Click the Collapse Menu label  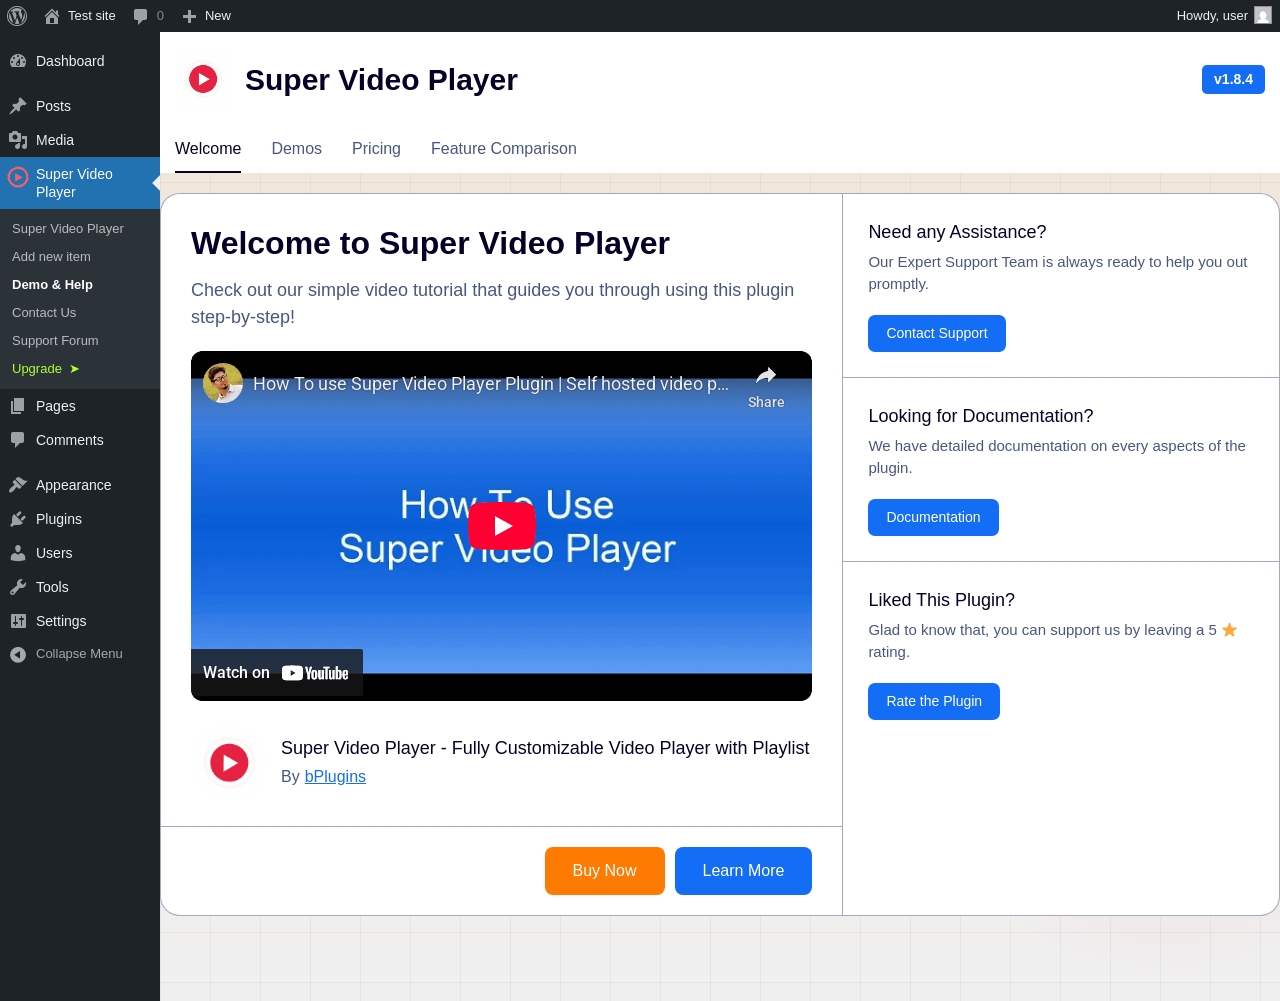79,654
